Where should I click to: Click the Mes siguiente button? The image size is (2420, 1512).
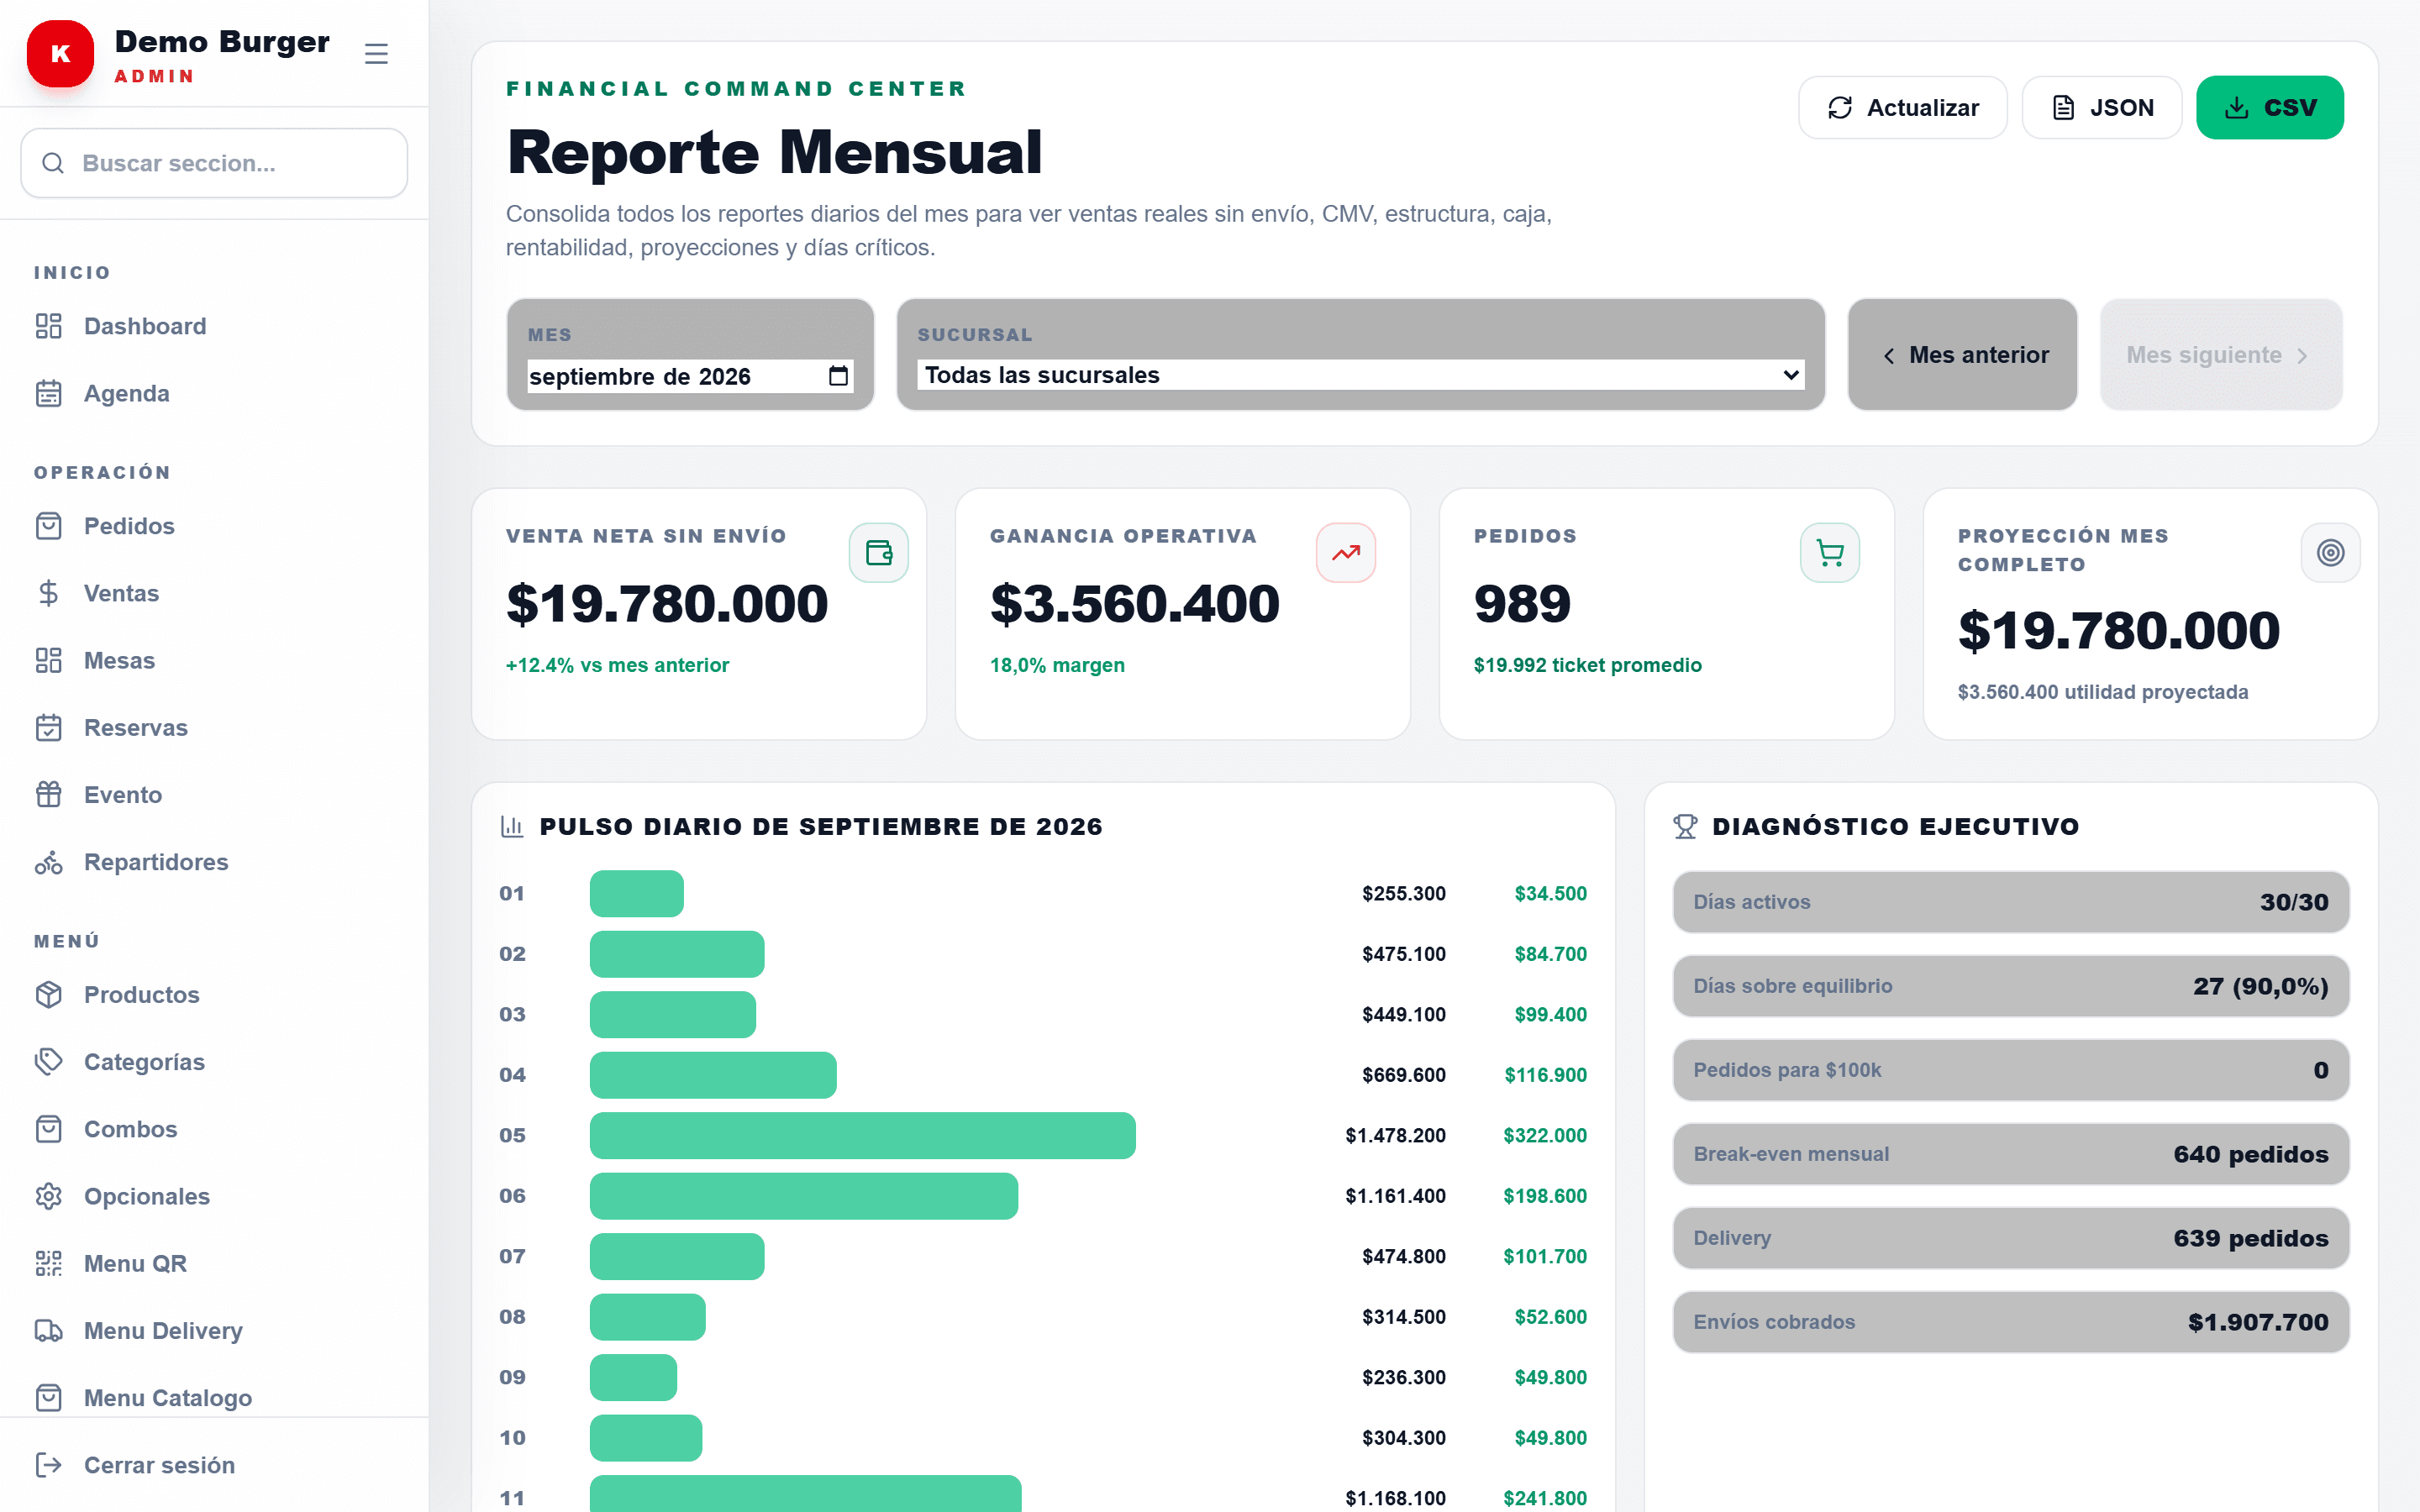tap(2221, 355)
